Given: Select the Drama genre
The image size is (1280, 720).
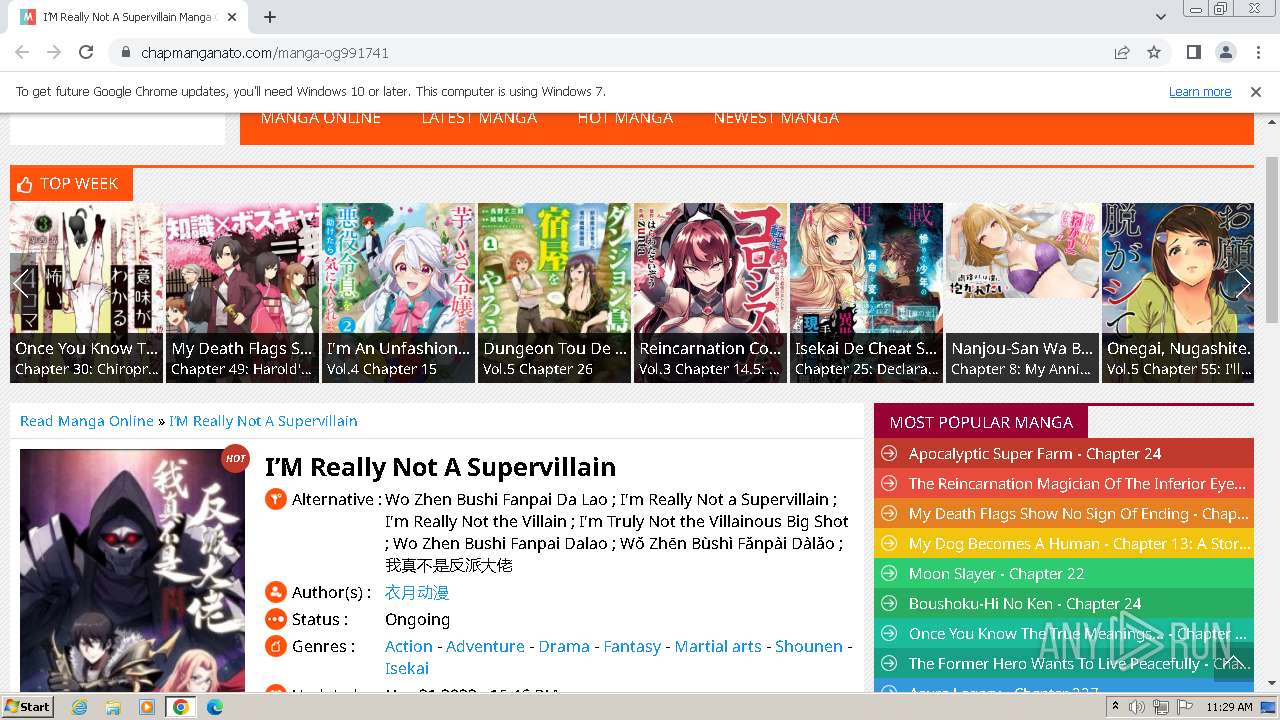Looking at the screenshot, I should 564,647.
